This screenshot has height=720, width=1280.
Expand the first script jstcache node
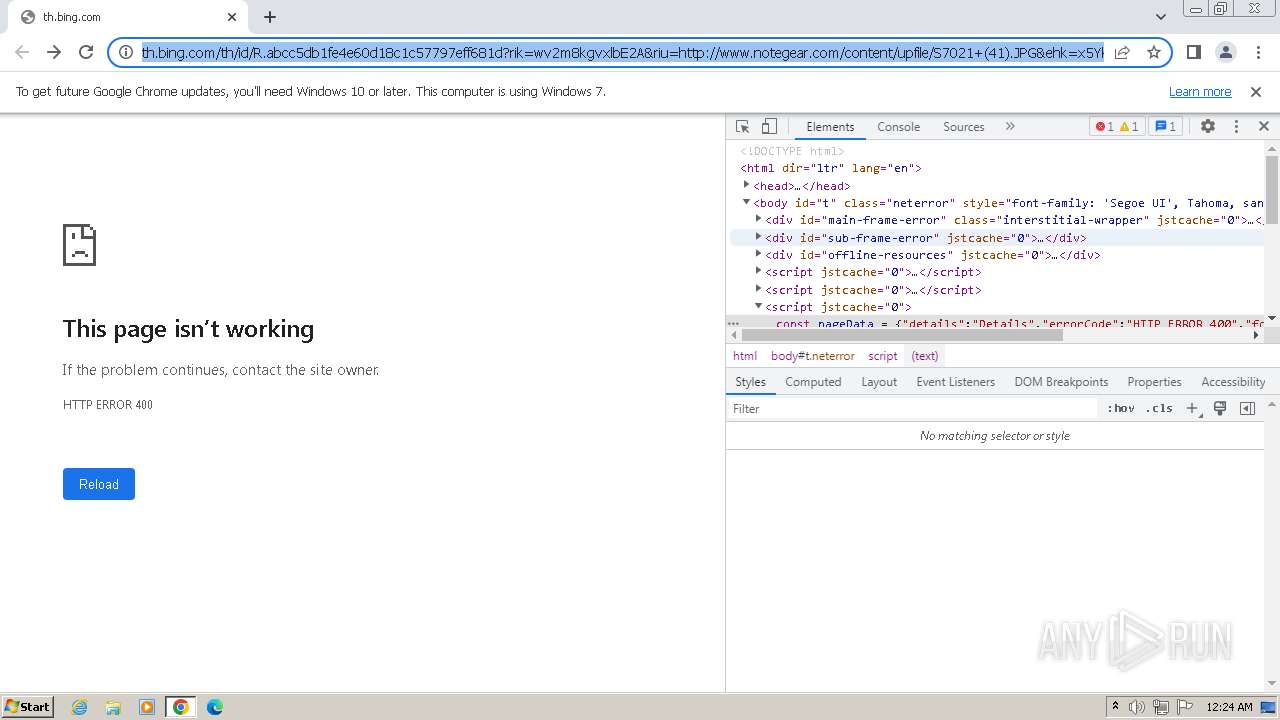click(758, 271)
